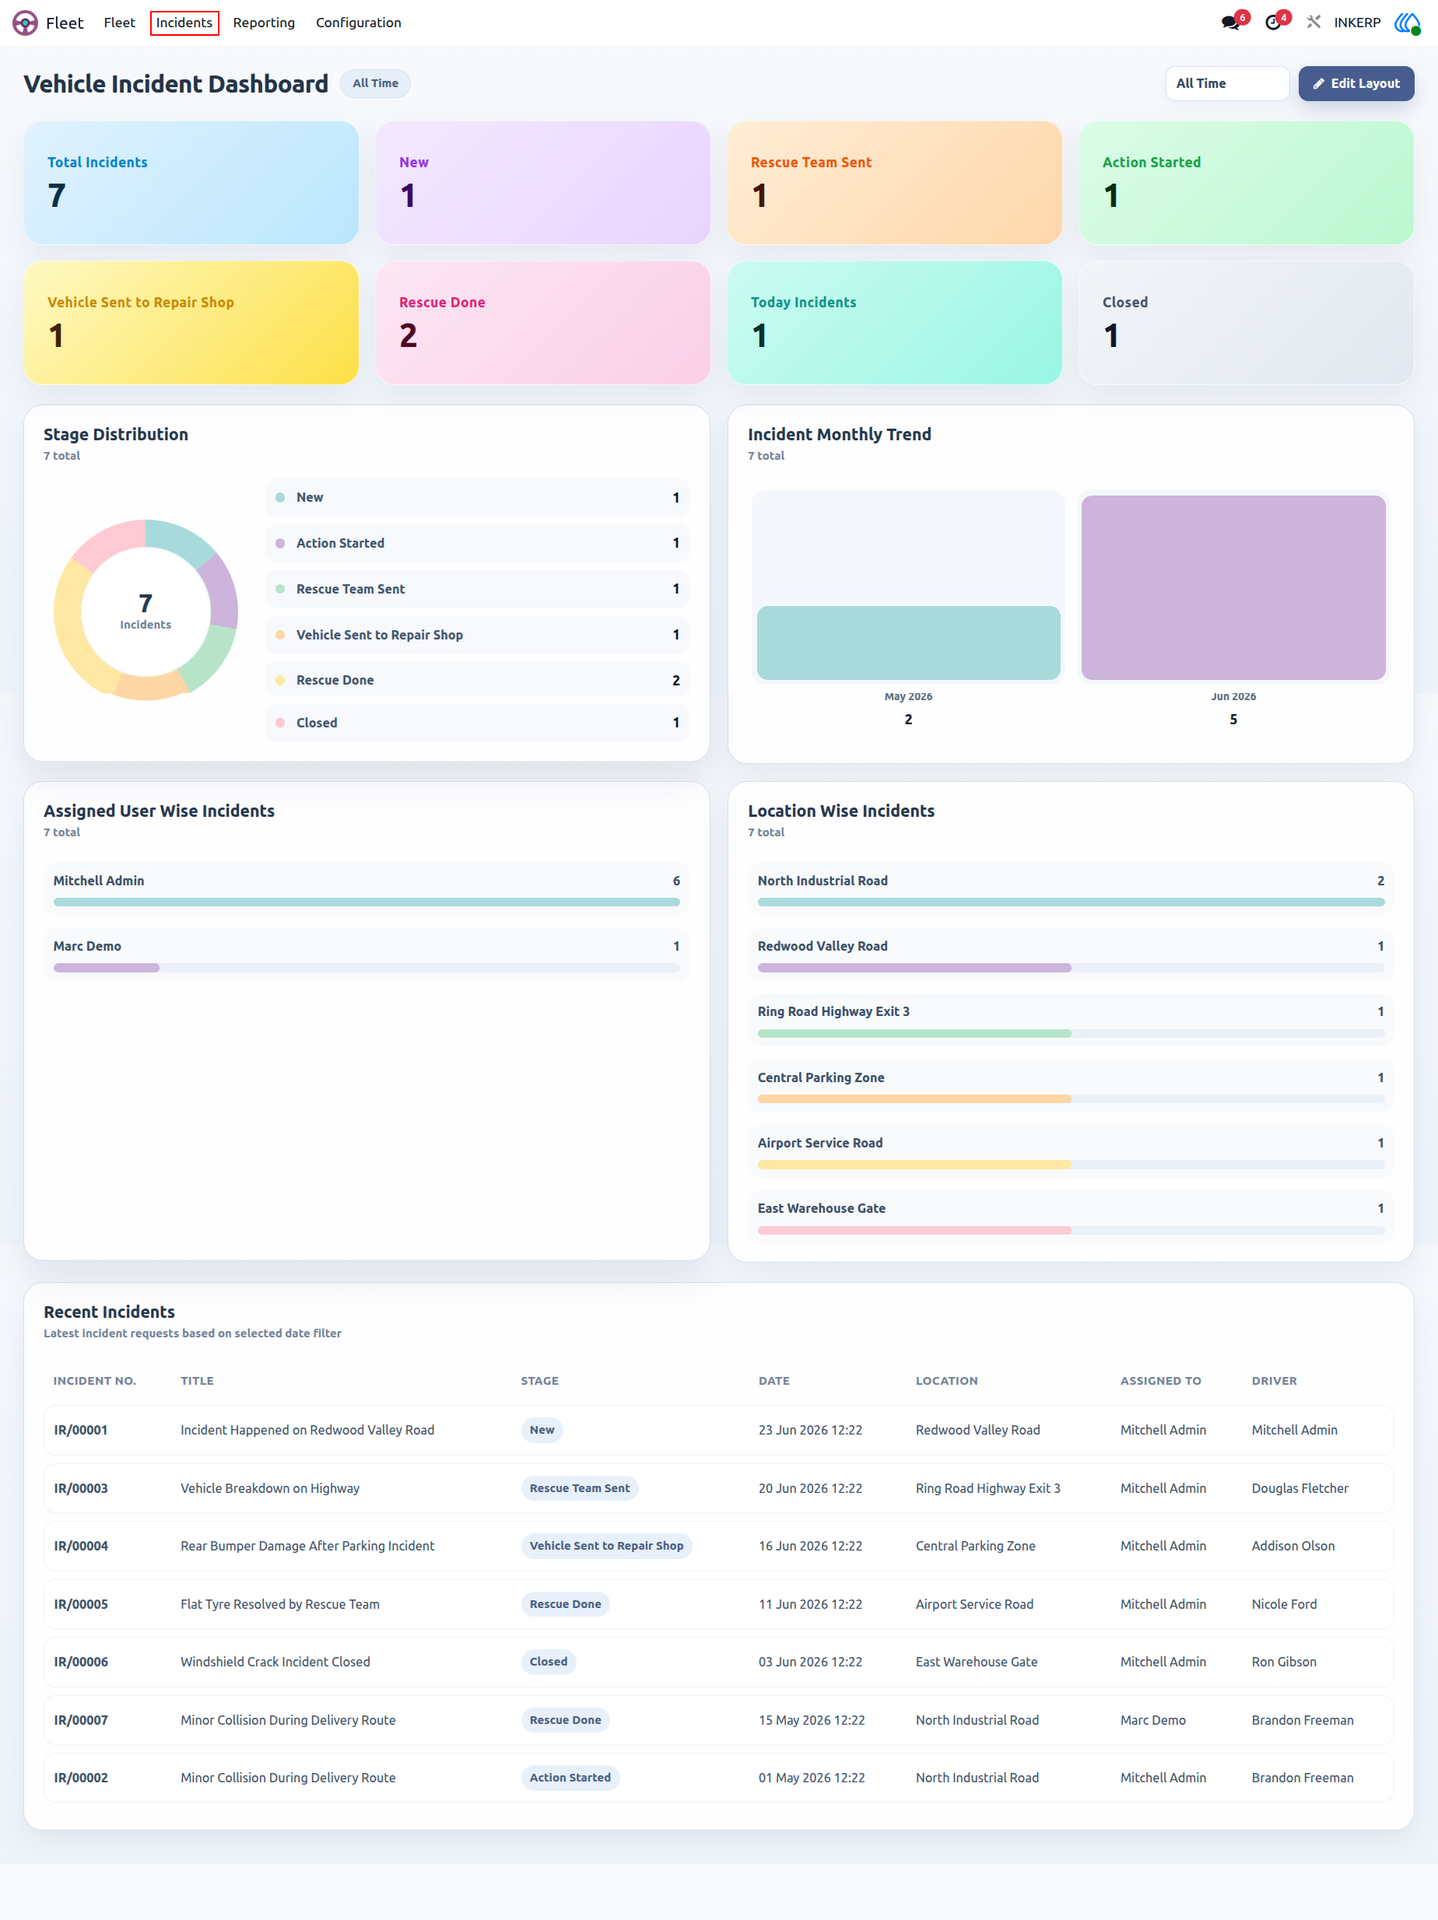Viewport: 1438px width, 1920px height.
Task: Click the Rescue Team Sent stage badge
Action: coord(579,1488)
